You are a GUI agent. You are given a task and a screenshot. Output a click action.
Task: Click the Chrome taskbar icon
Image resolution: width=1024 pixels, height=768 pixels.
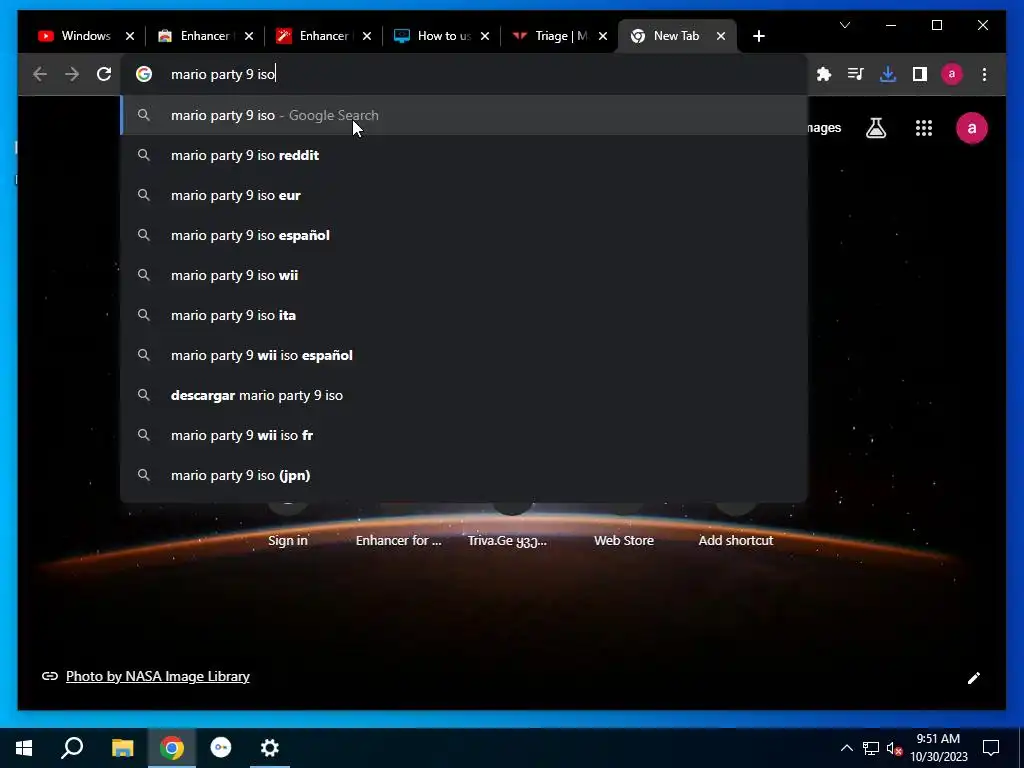(x=172, y=748)
